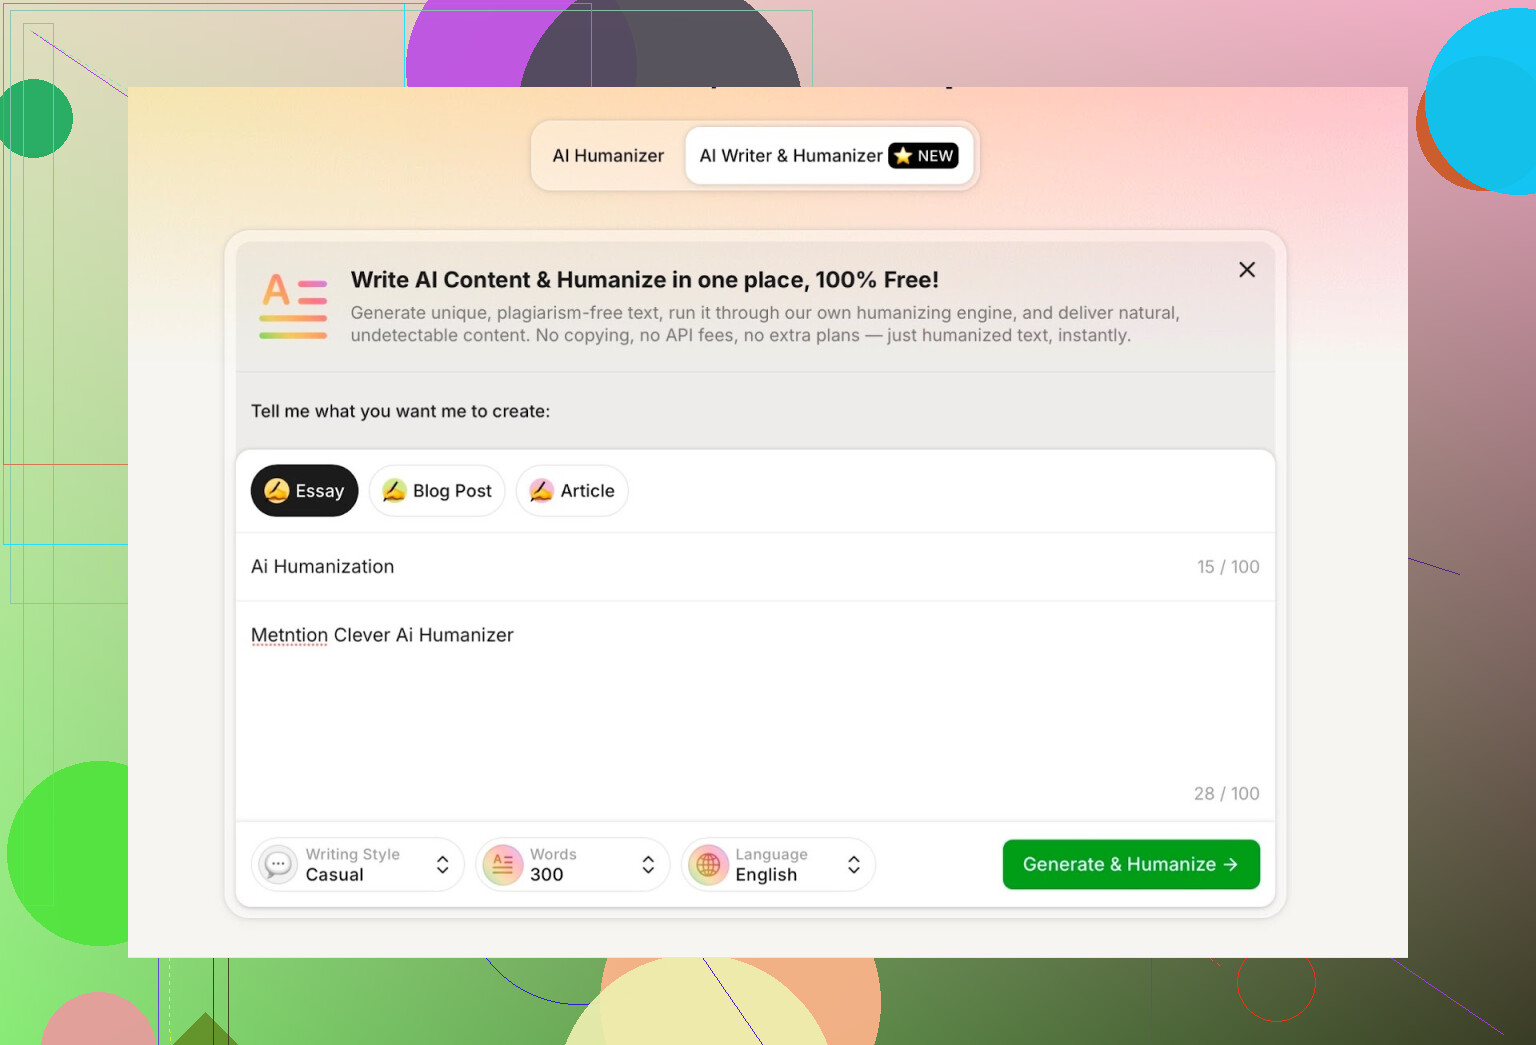Screen dimensions: 1536x1045
Task: Switch to the AI Humanizer tab
Action: 608,156
